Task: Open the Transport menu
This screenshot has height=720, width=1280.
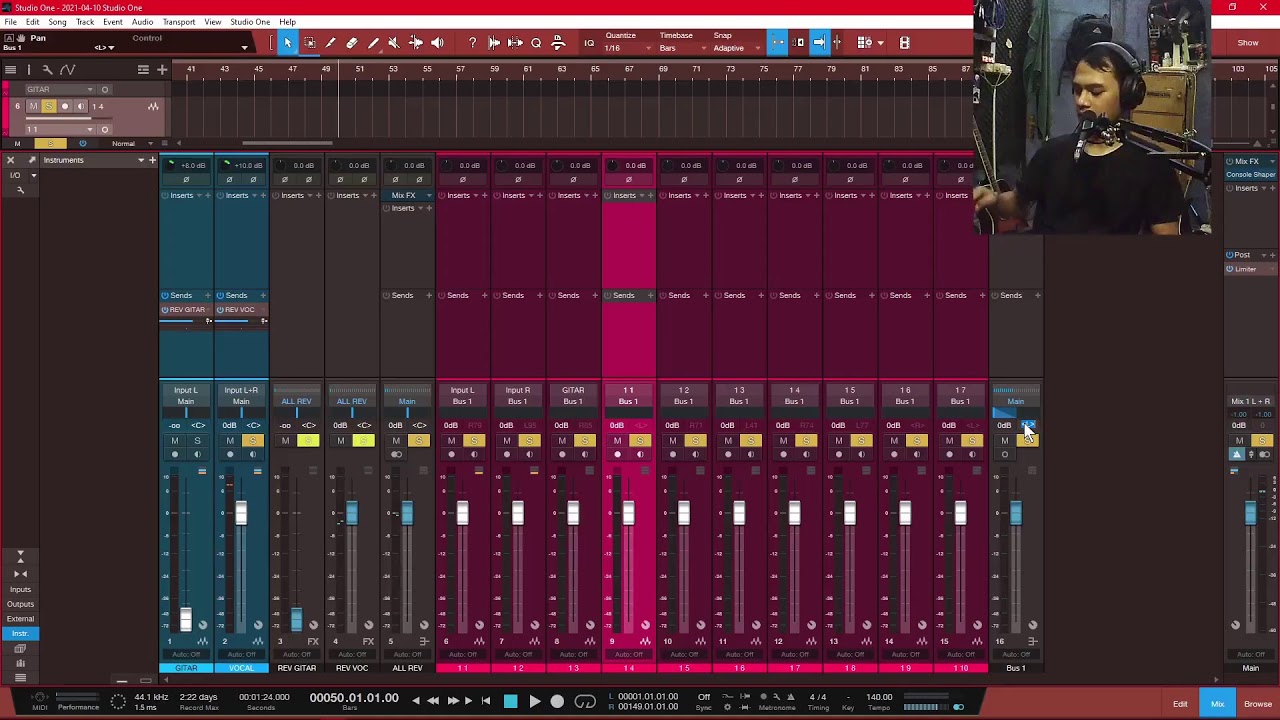Action: 179,22
